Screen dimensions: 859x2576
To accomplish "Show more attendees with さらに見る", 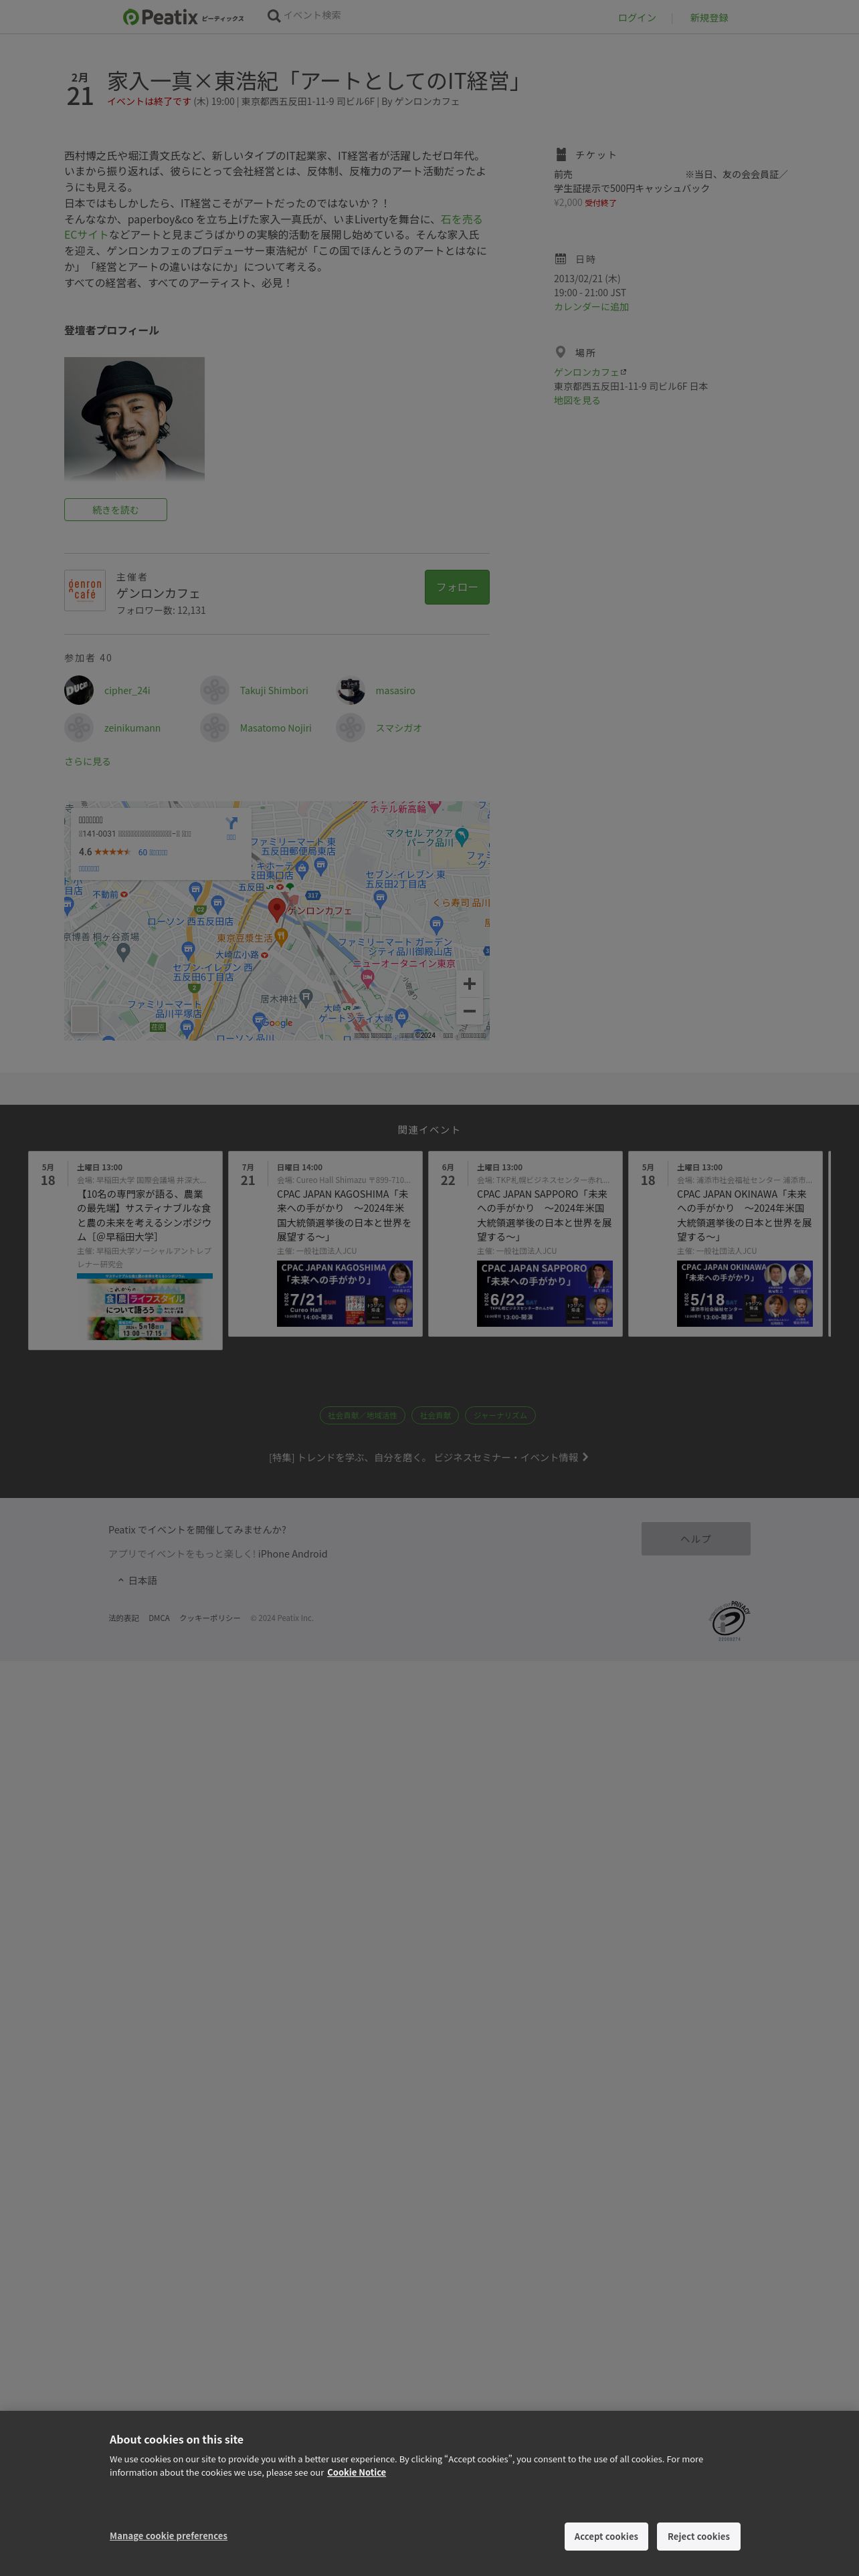I will tap(88, 762).
